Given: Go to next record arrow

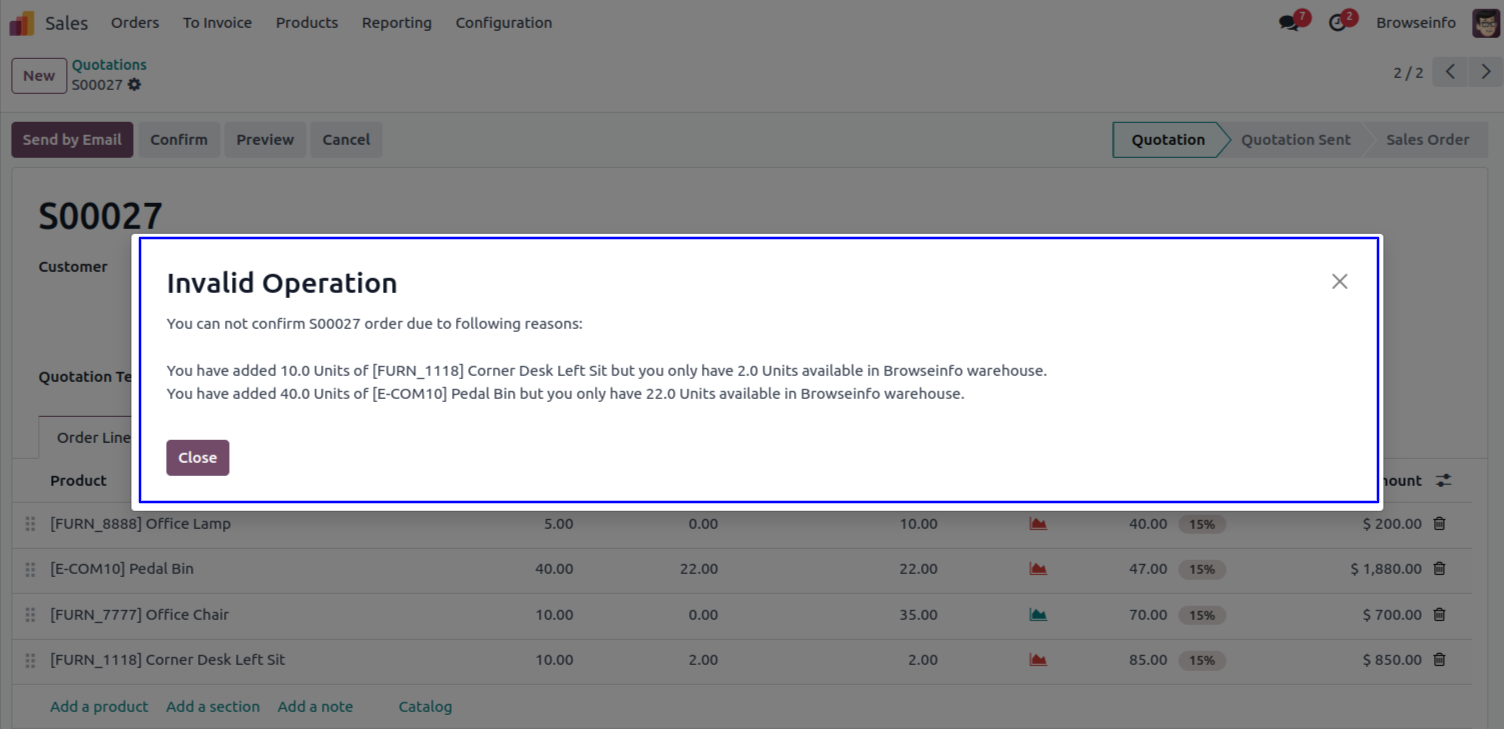Looking at the screenshot, I should click(x=1485, y=72).
